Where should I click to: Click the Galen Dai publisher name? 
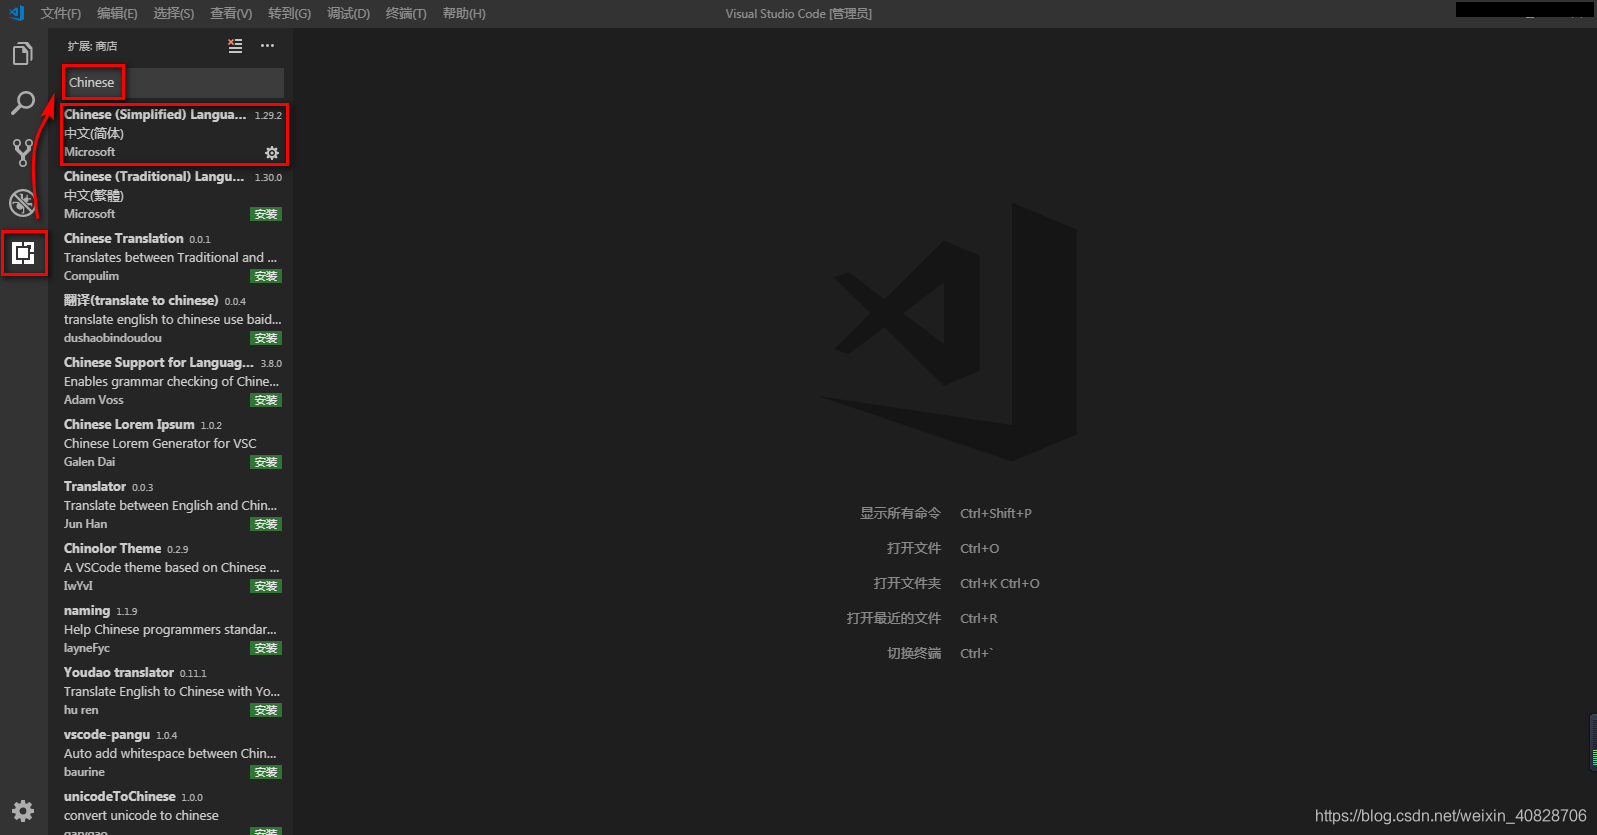[x=89, y=462]
